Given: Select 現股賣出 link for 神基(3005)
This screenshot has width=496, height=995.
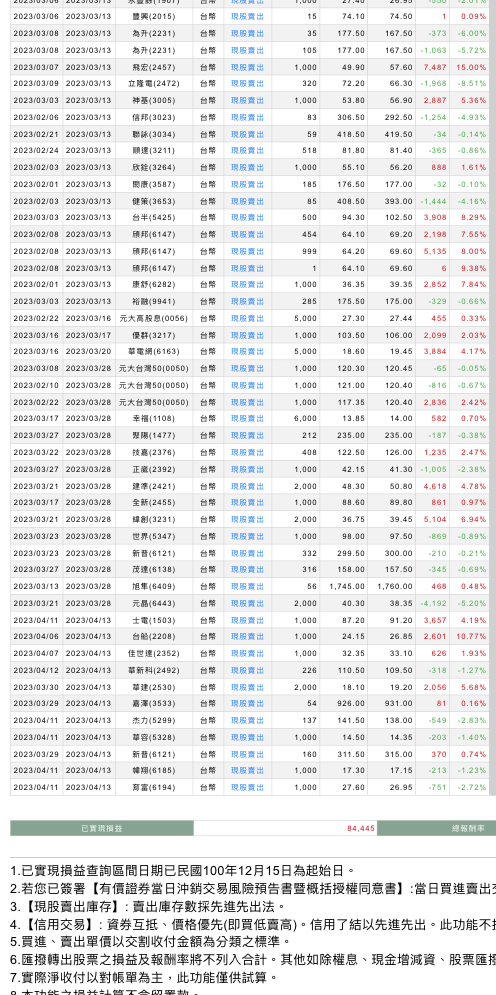Looking at the screenshot, I should (x=247, y=100).
